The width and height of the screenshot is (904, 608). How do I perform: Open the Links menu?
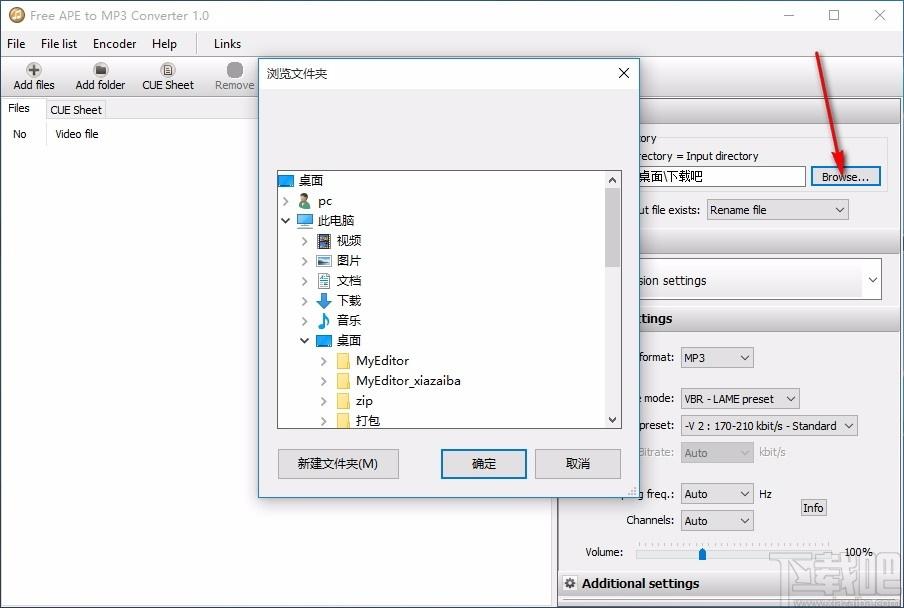[x=227, y=44]
